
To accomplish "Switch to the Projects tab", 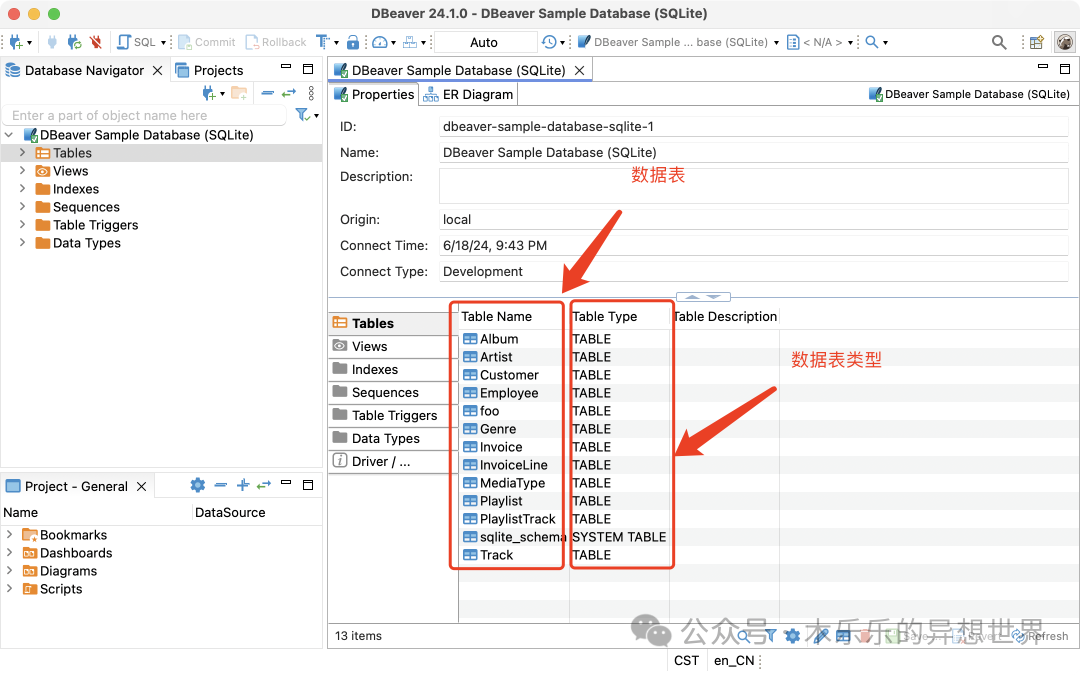I will [x=209, y=70].
